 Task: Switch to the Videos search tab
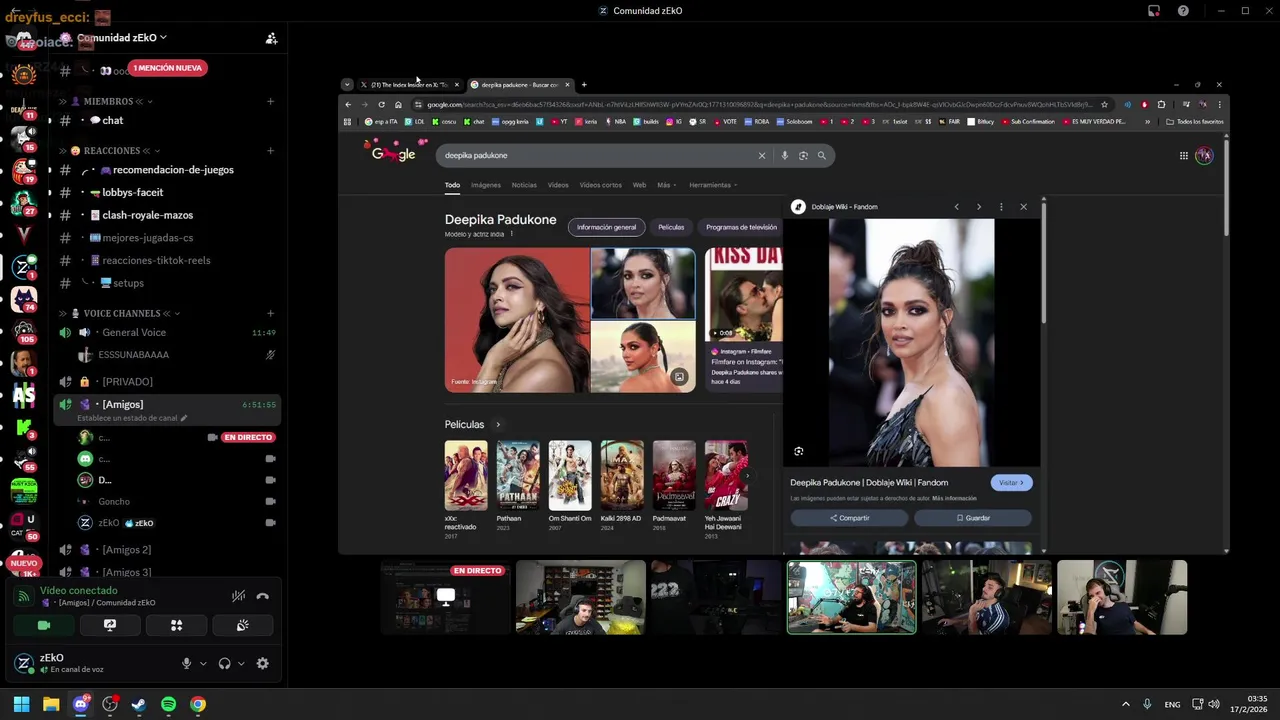click(558, 185)
